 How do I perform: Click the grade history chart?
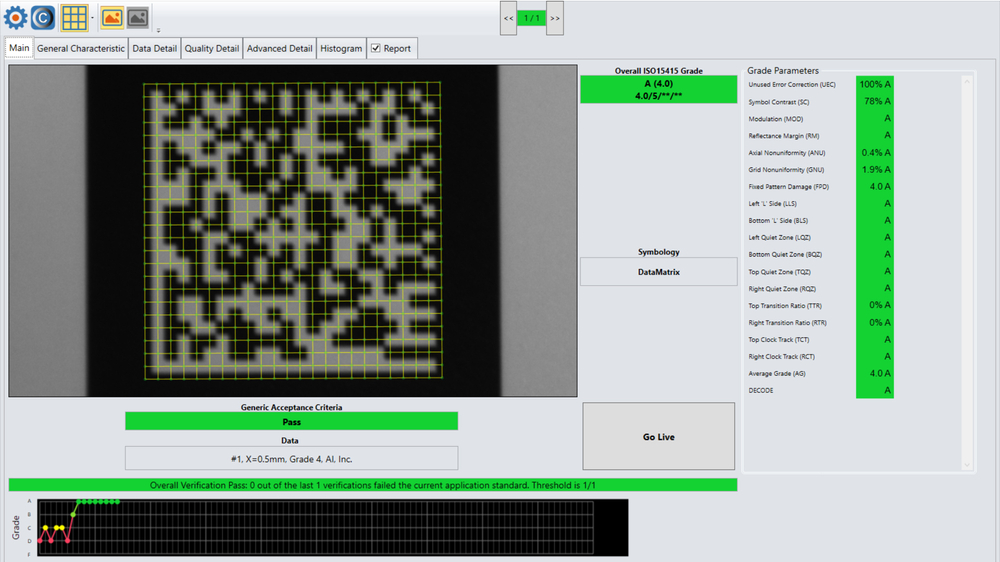tap(333, 528)
